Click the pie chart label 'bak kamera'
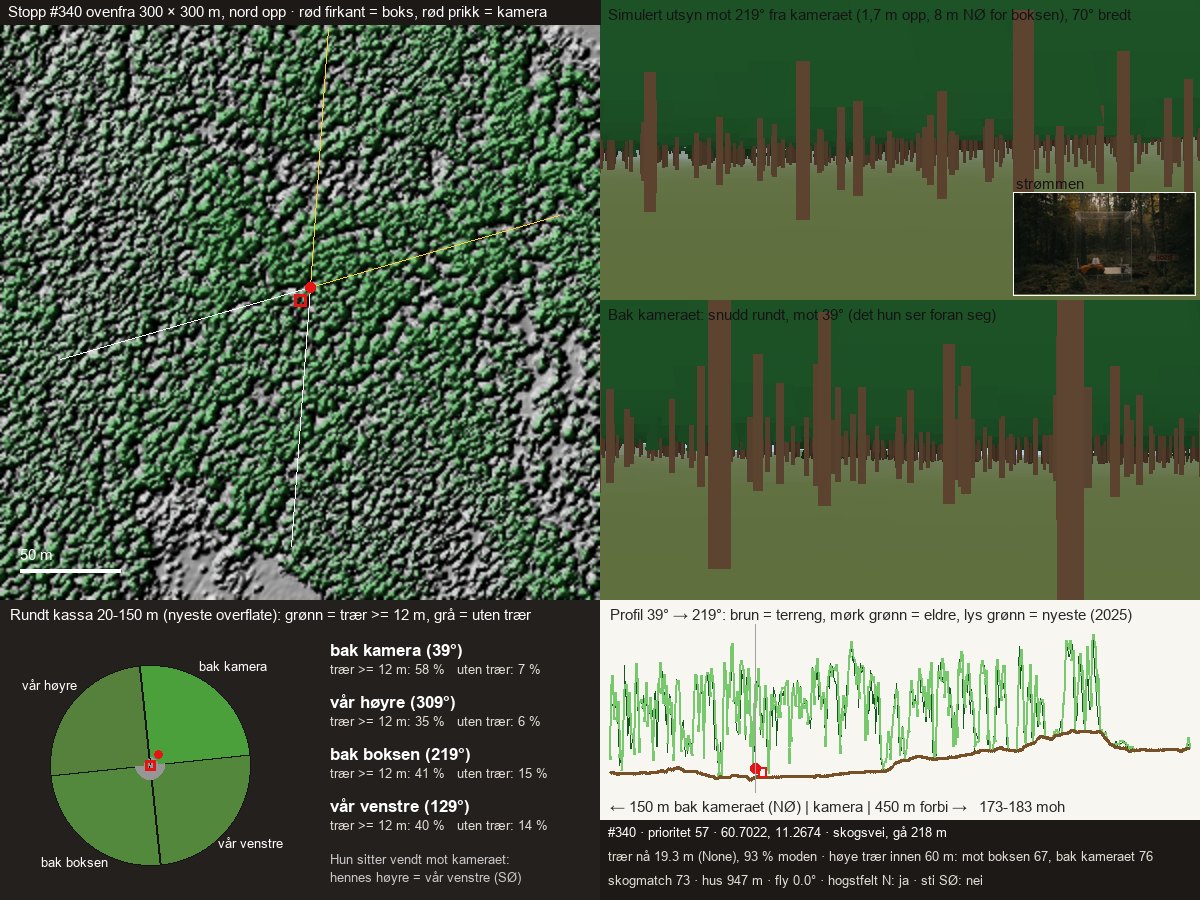The image size is (1200, 900). 233,666
